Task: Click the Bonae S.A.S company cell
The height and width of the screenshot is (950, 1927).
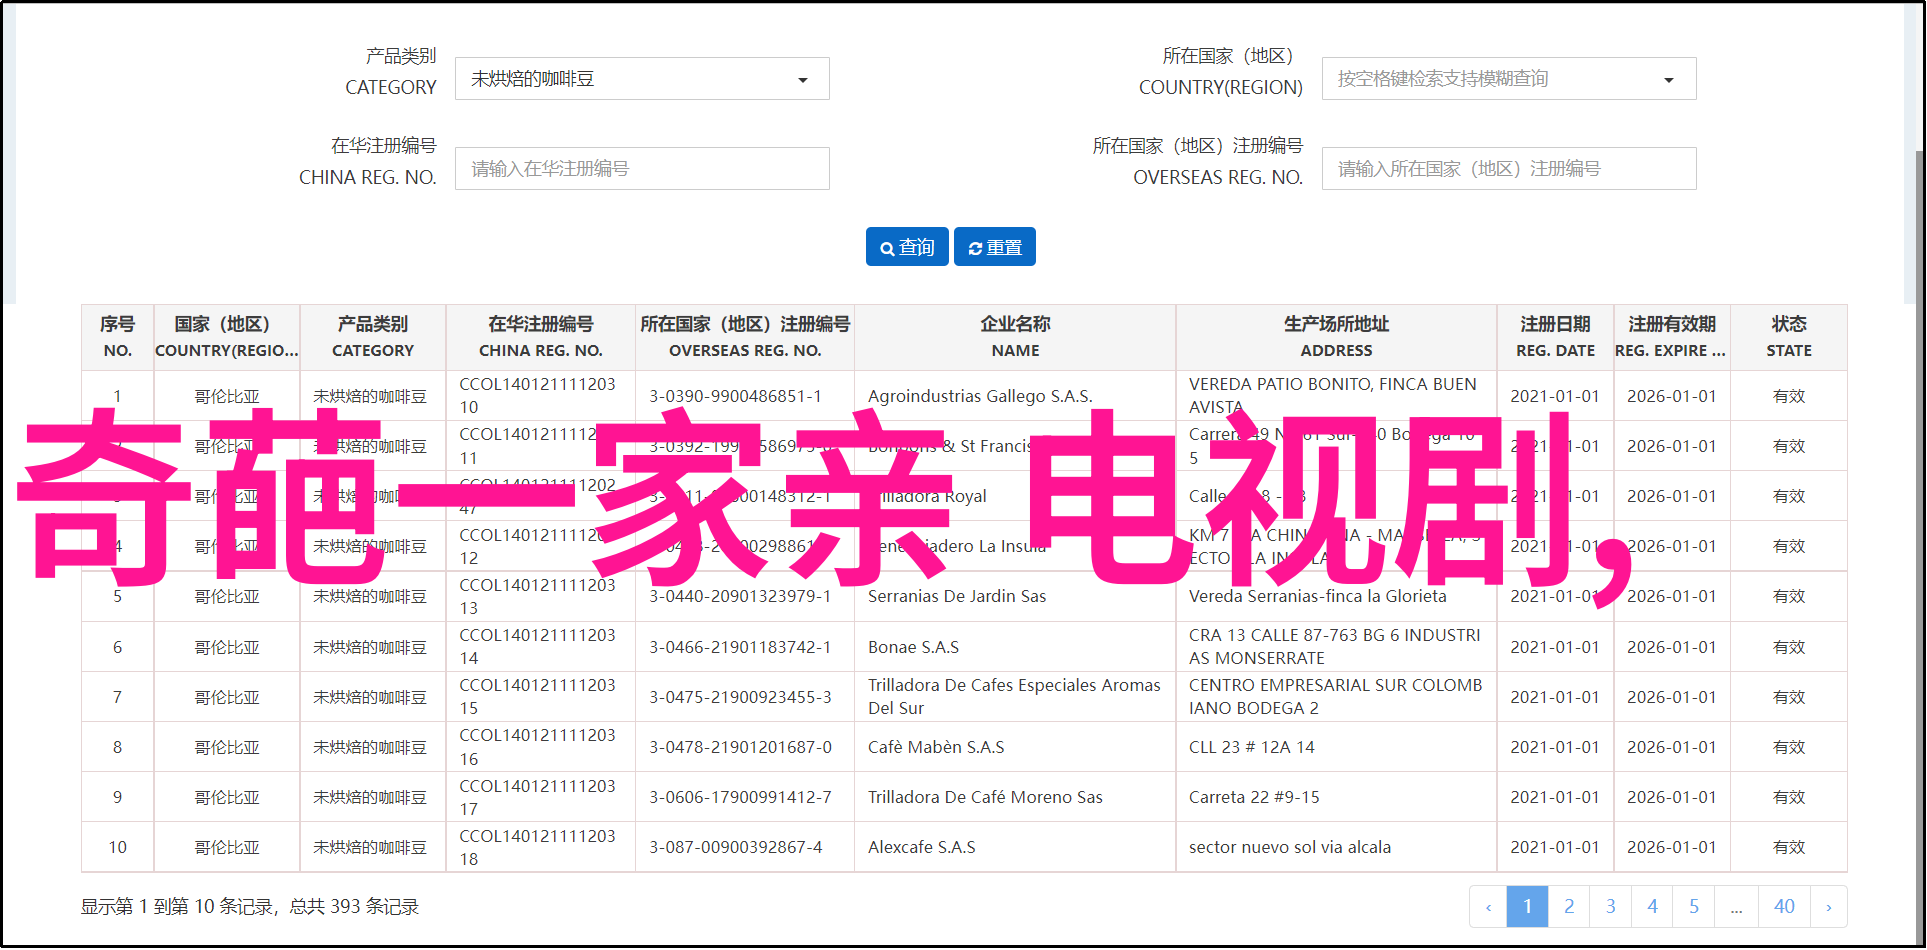Action: [x=913, y=647]
